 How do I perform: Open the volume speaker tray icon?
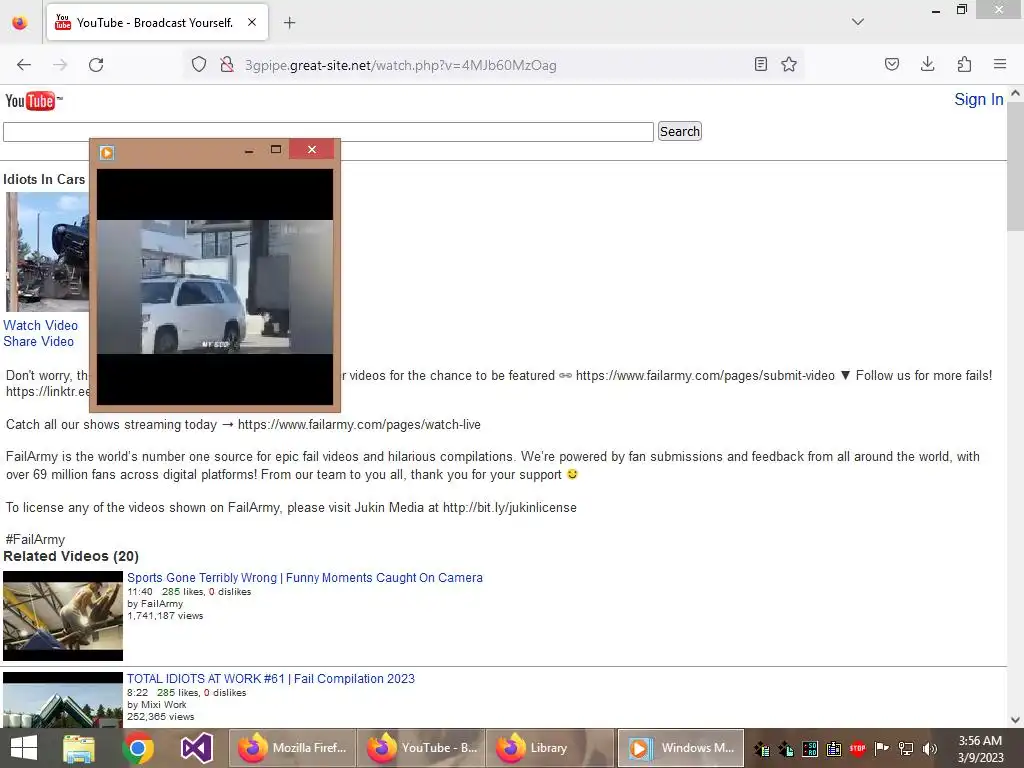pyautogui.click(x=930, y=748)
